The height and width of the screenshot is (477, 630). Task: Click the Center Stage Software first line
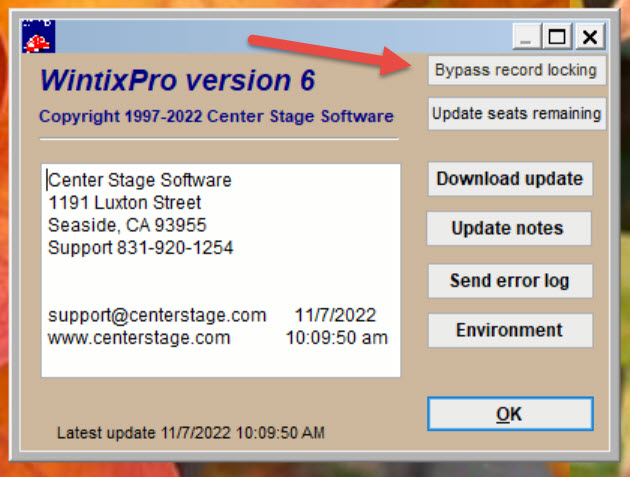pos(140,180)
